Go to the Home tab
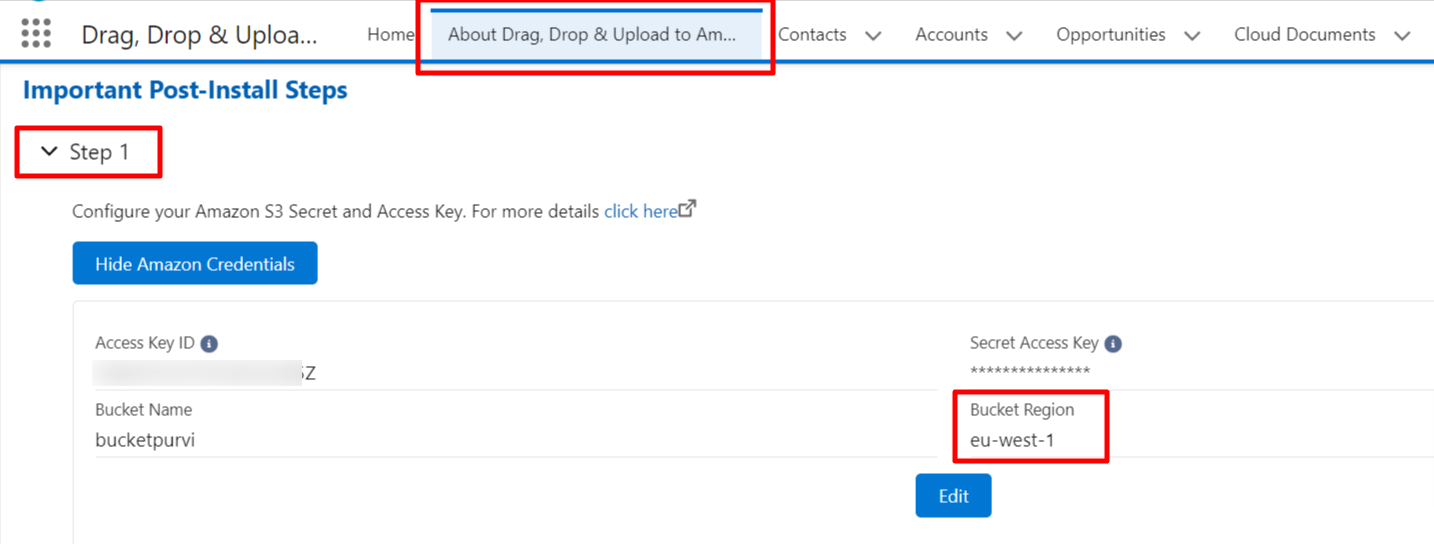The width and height of the screenshot is (1434, 544). click(x=390, y=34)
